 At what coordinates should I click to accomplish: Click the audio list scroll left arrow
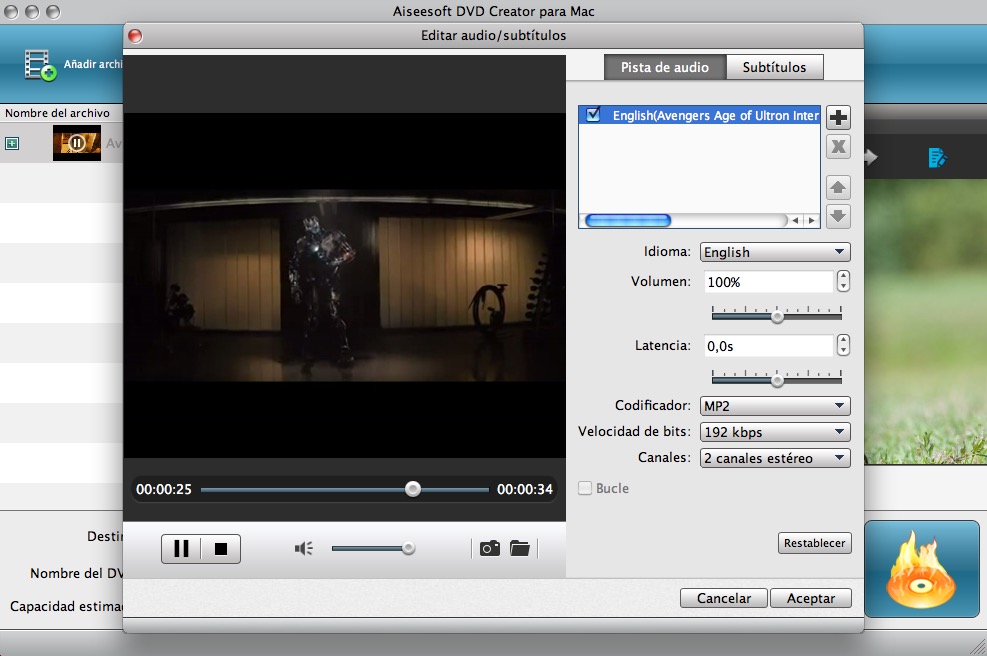click(x=796, y=220)
